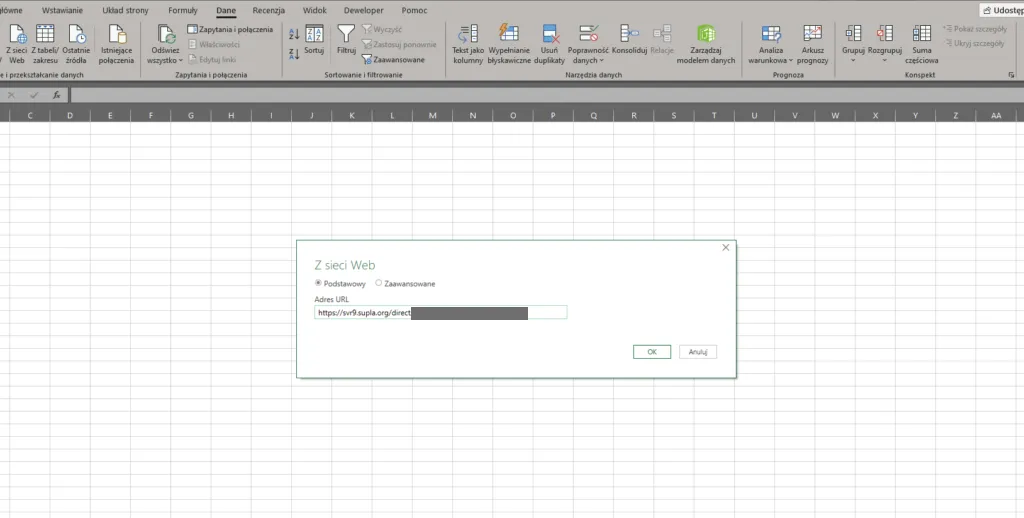Click the Relacje icon
Screen dimensions: 1024x518
pos(662,33)
